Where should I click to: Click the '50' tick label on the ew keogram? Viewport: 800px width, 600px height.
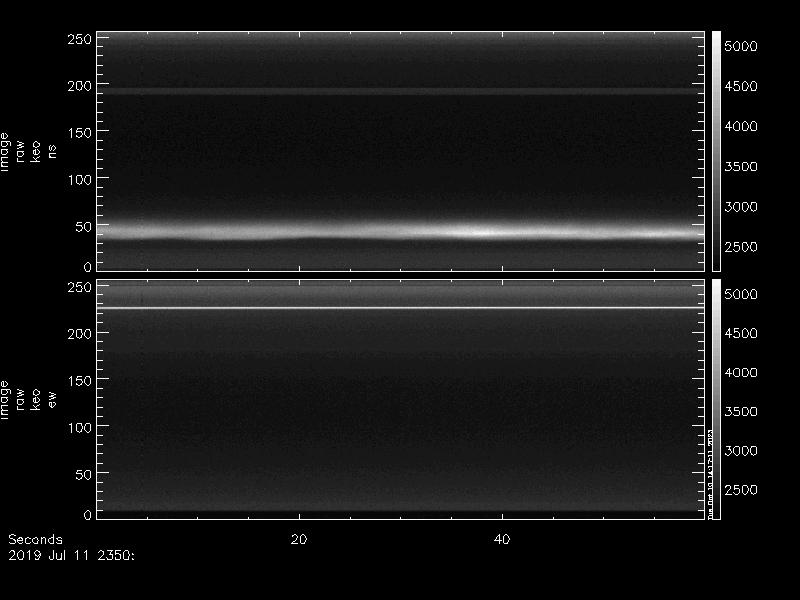pyautogui.click(x=84, y=474)
